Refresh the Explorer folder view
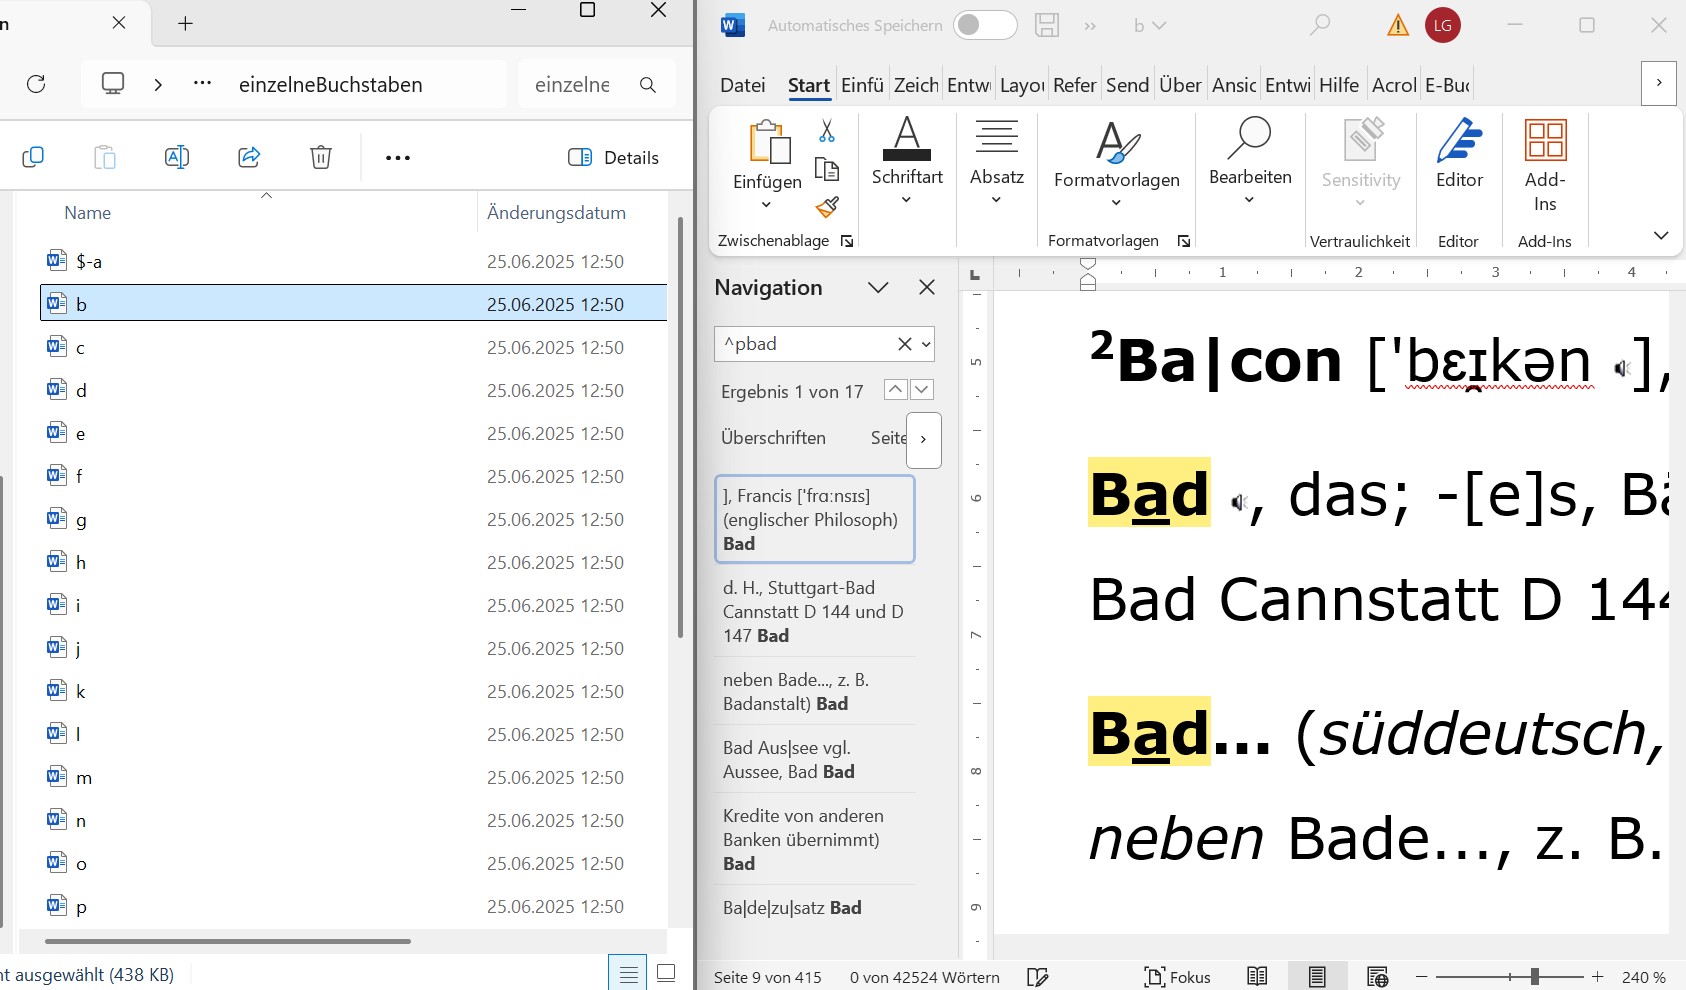Screen dimensions: 1686x990 pyautogui.click(x=36, y=84)
